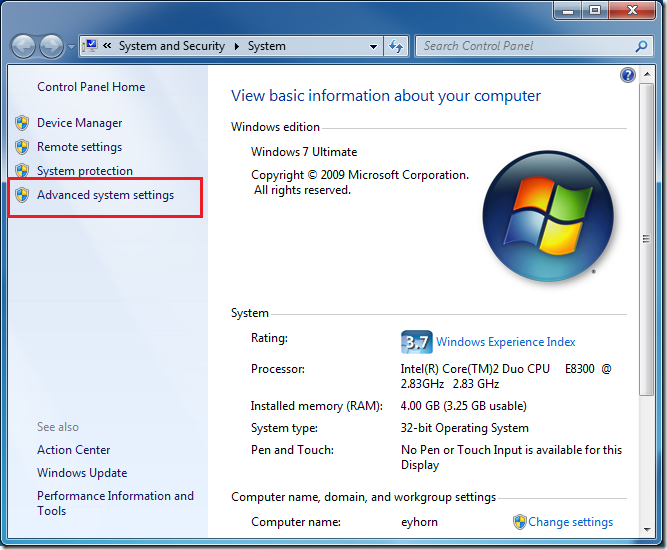Click the Control Panel icon in address bar
The height and width of the screenshot is (550, 667).
coord(91,45)
